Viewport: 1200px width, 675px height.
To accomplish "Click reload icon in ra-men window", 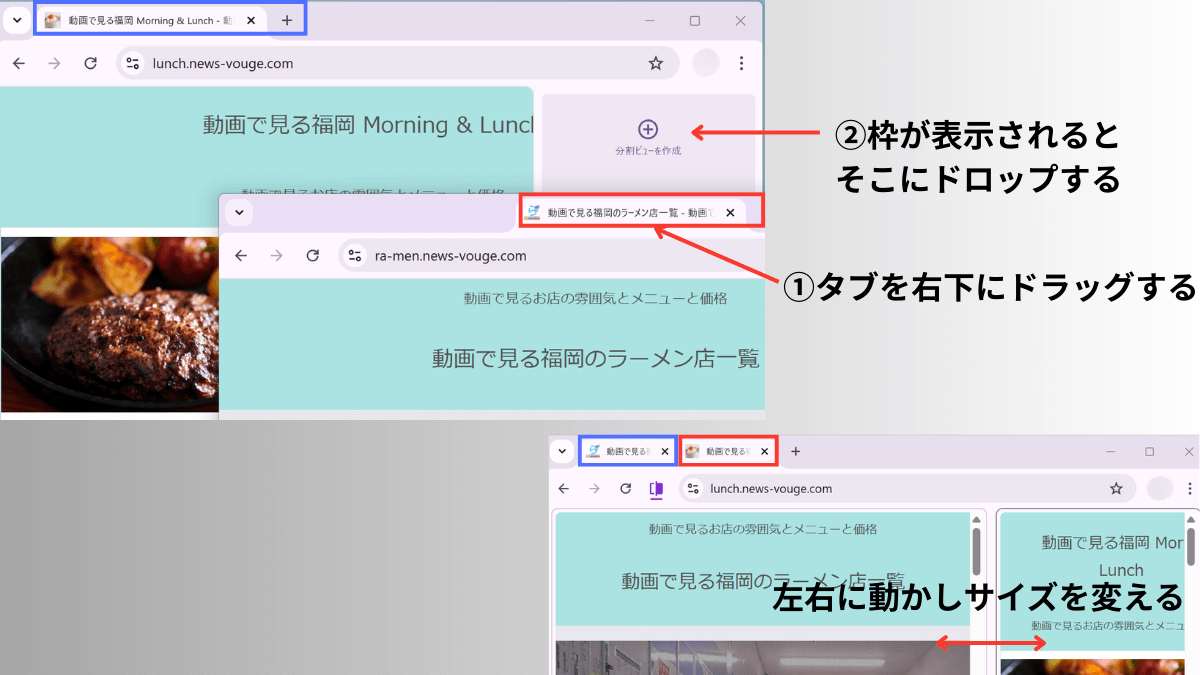I will [x=311, y=255].
